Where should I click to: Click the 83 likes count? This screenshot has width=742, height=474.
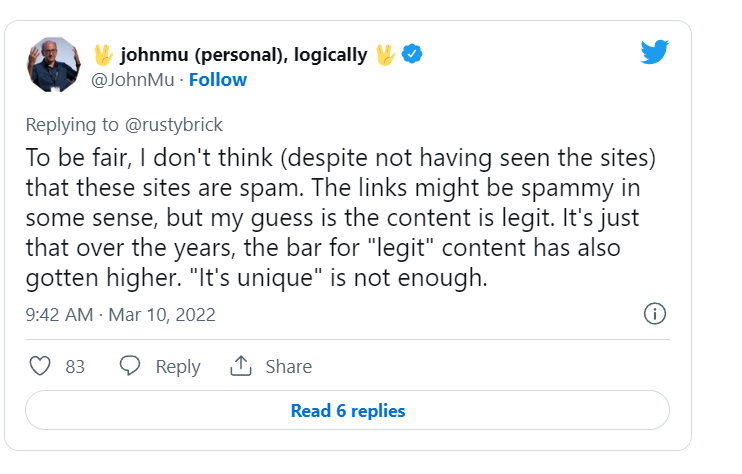pos(75,367)
